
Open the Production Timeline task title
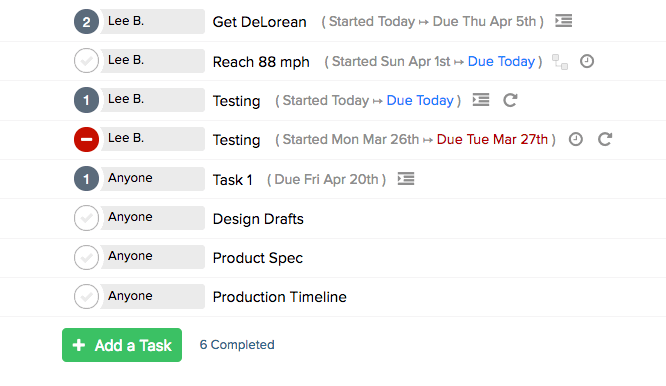tap(279, 297)
